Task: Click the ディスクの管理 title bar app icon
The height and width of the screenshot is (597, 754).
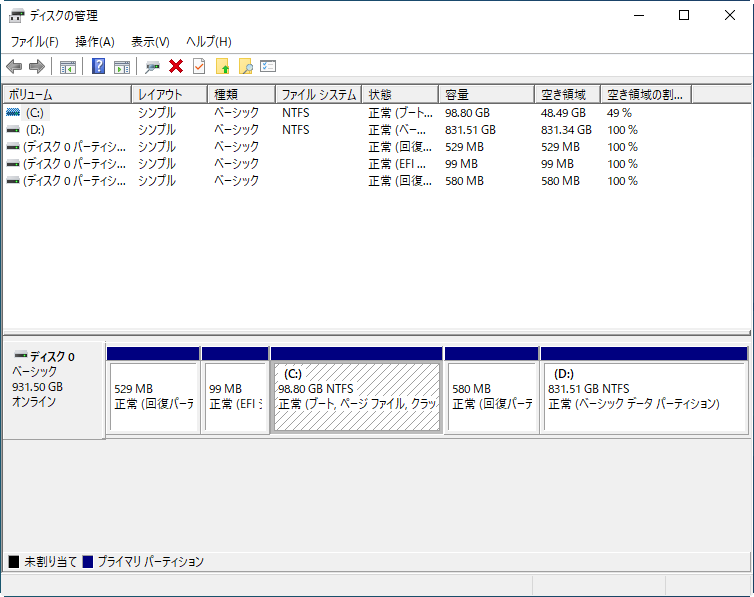Action: click(16, 16)
